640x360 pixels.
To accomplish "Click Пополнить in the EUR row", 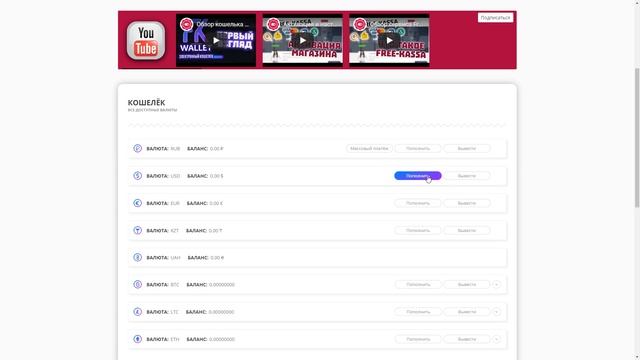I will pyautogui.click(x=418, y=203).
